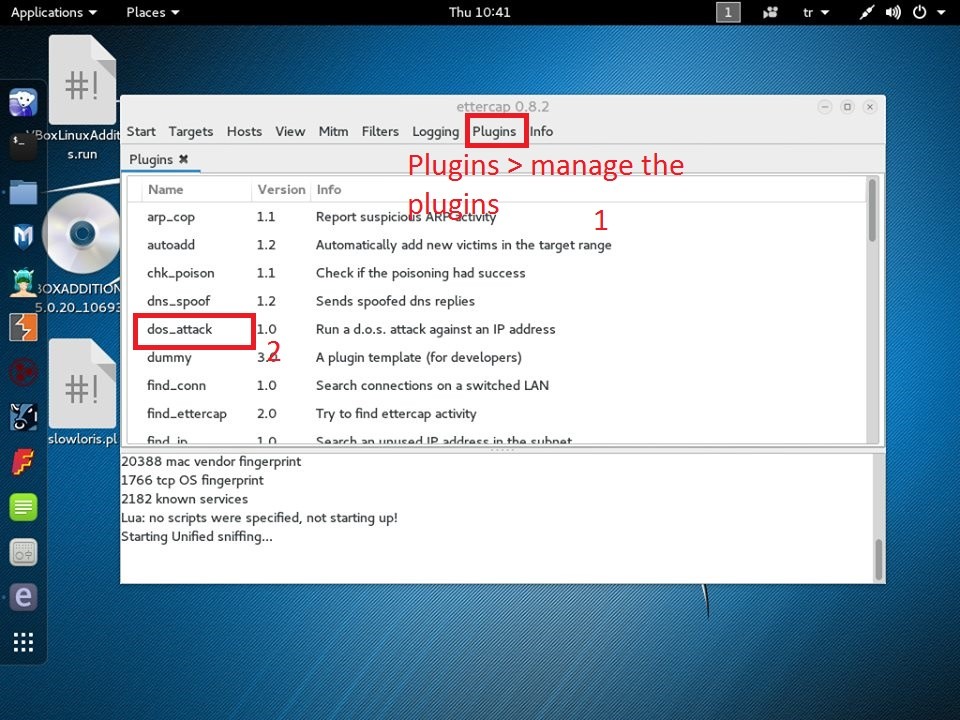Open the tr keyboard layout dropdown
The image size is (960, 720).
pos(816,12)
